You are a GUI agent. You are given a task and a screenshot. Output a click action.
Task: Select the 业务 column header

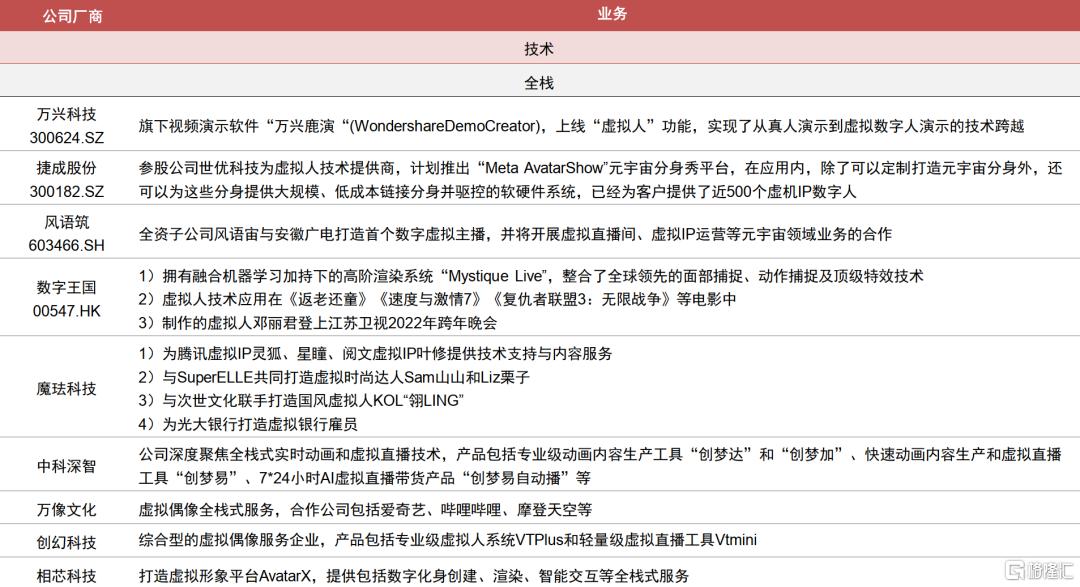[612, 14]
